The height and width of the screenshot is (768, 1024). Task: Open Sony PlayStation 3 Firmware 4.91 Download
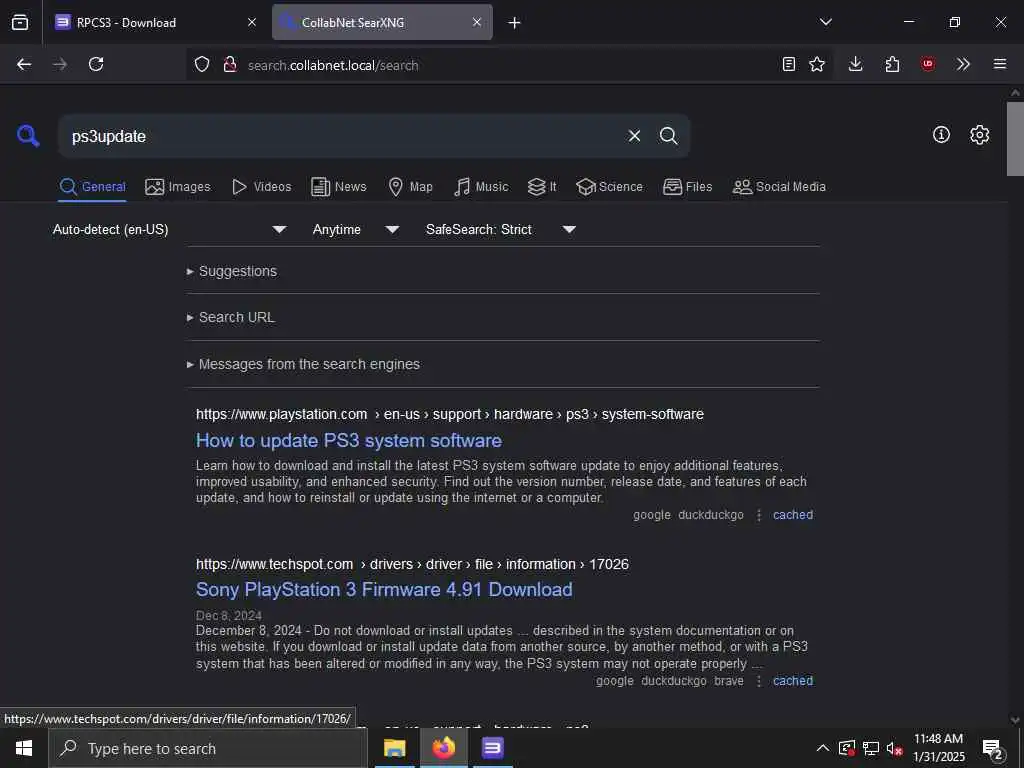coord(384,590)
